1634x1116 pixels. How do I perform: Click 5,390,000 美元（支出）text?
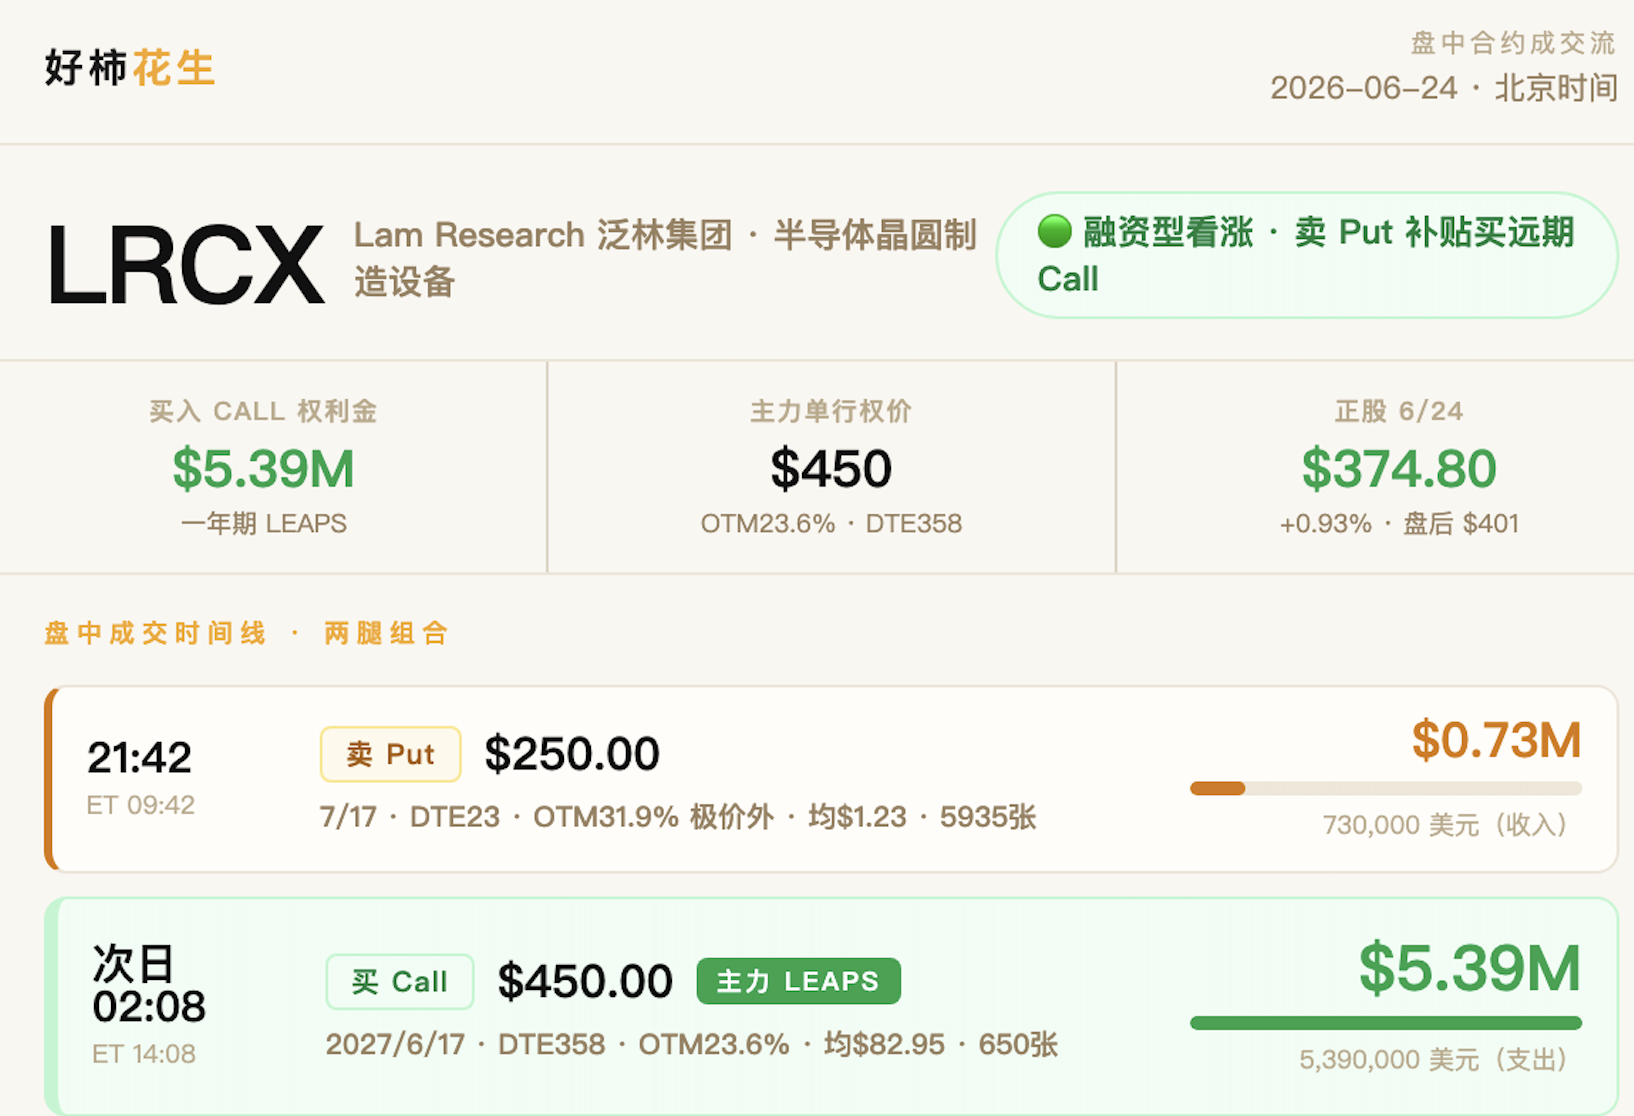tap(1433, 1059)
